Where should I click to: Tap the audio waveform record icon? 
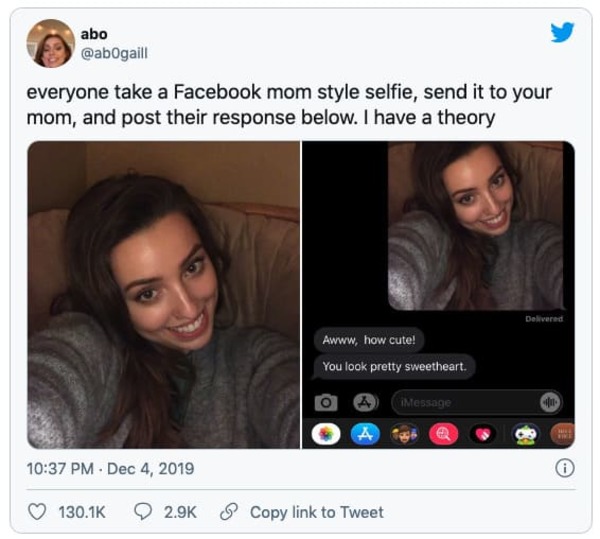coord(550,402)
